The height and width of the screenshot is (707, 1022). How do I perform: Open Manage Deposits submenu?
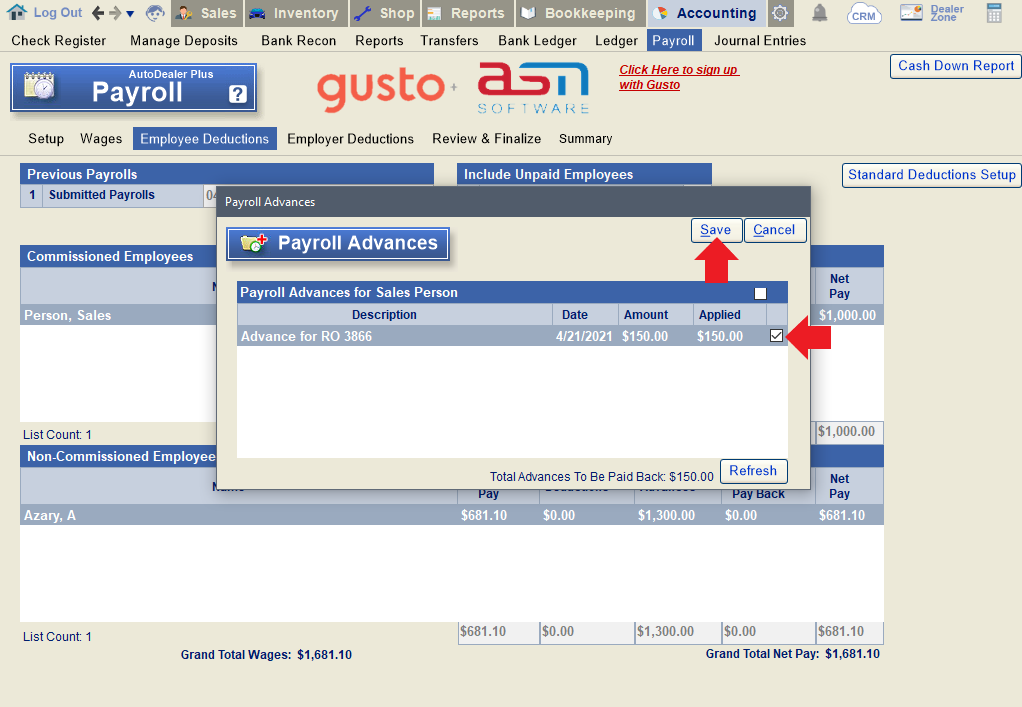tap(184, 40)
